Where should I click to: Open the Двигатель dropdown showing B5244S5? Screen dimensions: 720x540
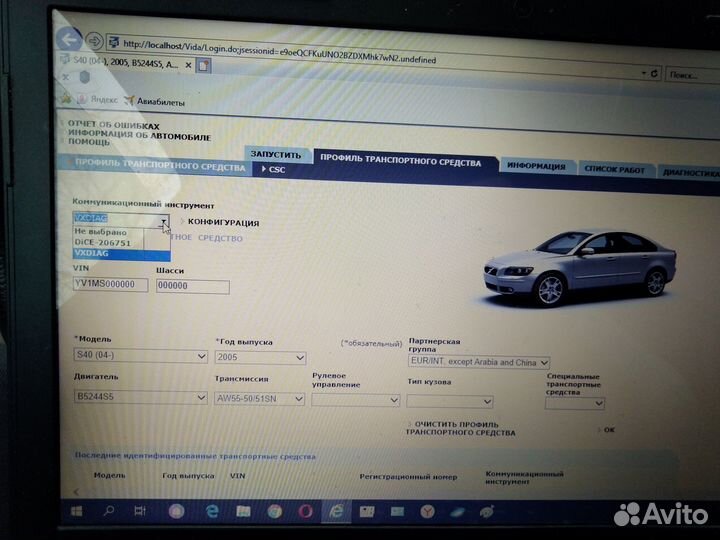point(141,397)
